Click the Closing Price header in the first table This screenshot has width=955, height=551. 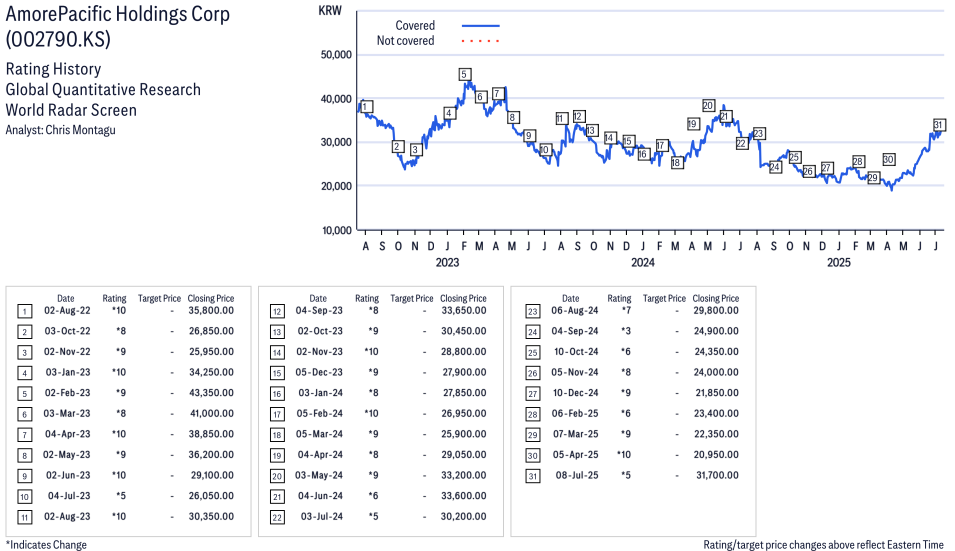[211, 298]
